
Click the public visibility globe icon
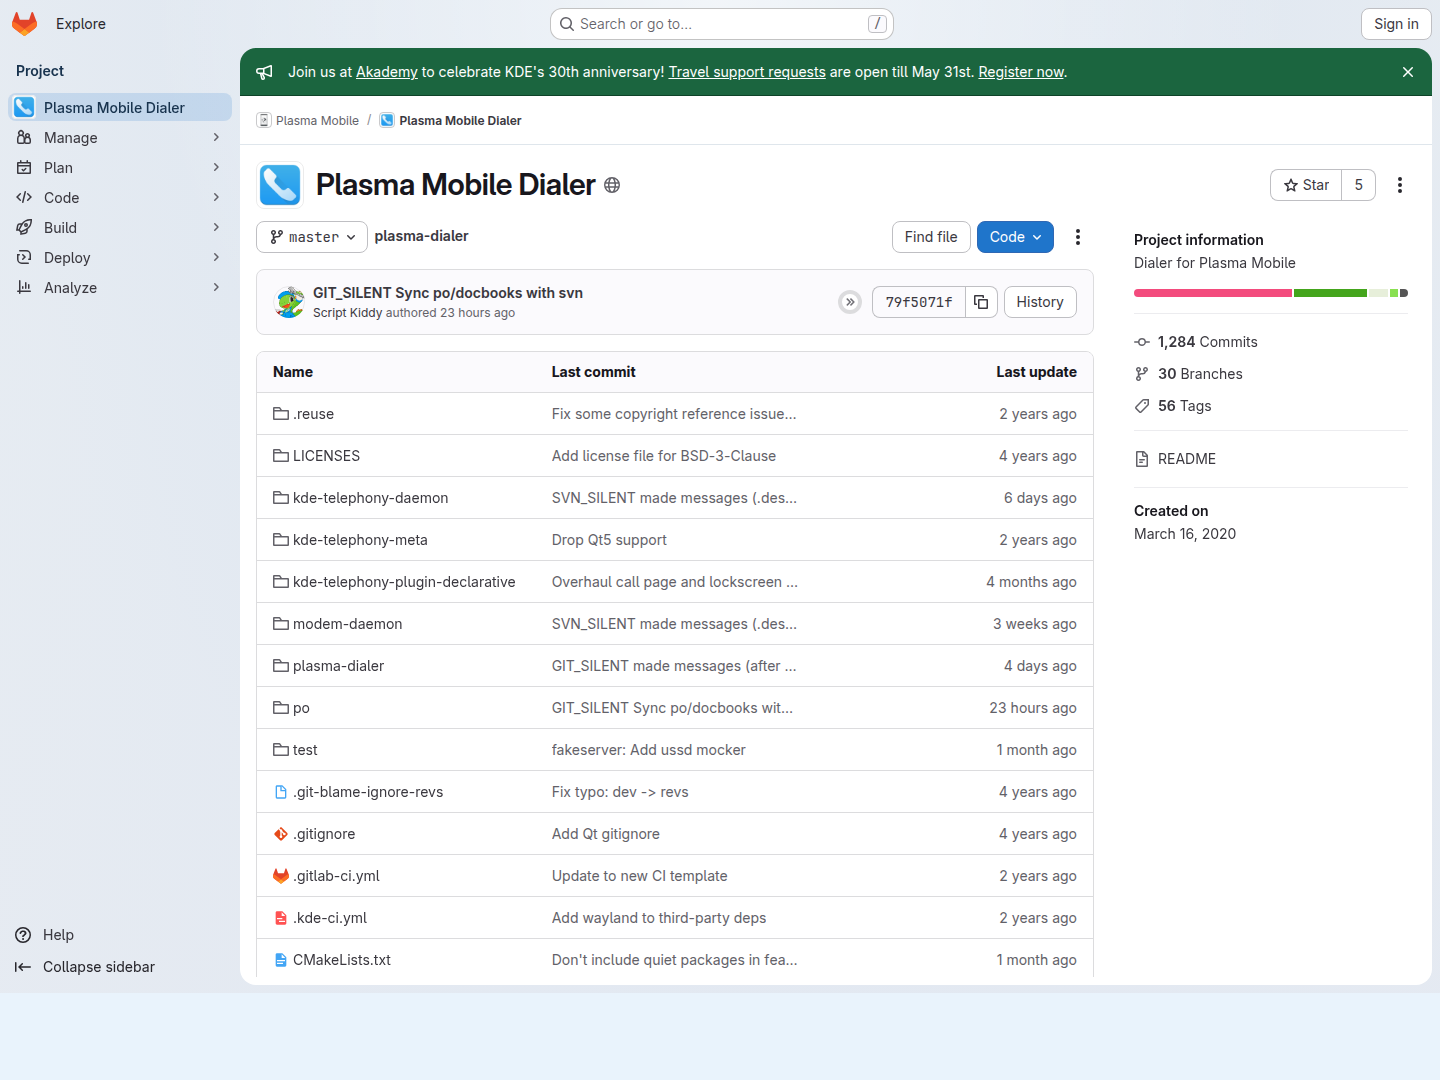(612, 185)
